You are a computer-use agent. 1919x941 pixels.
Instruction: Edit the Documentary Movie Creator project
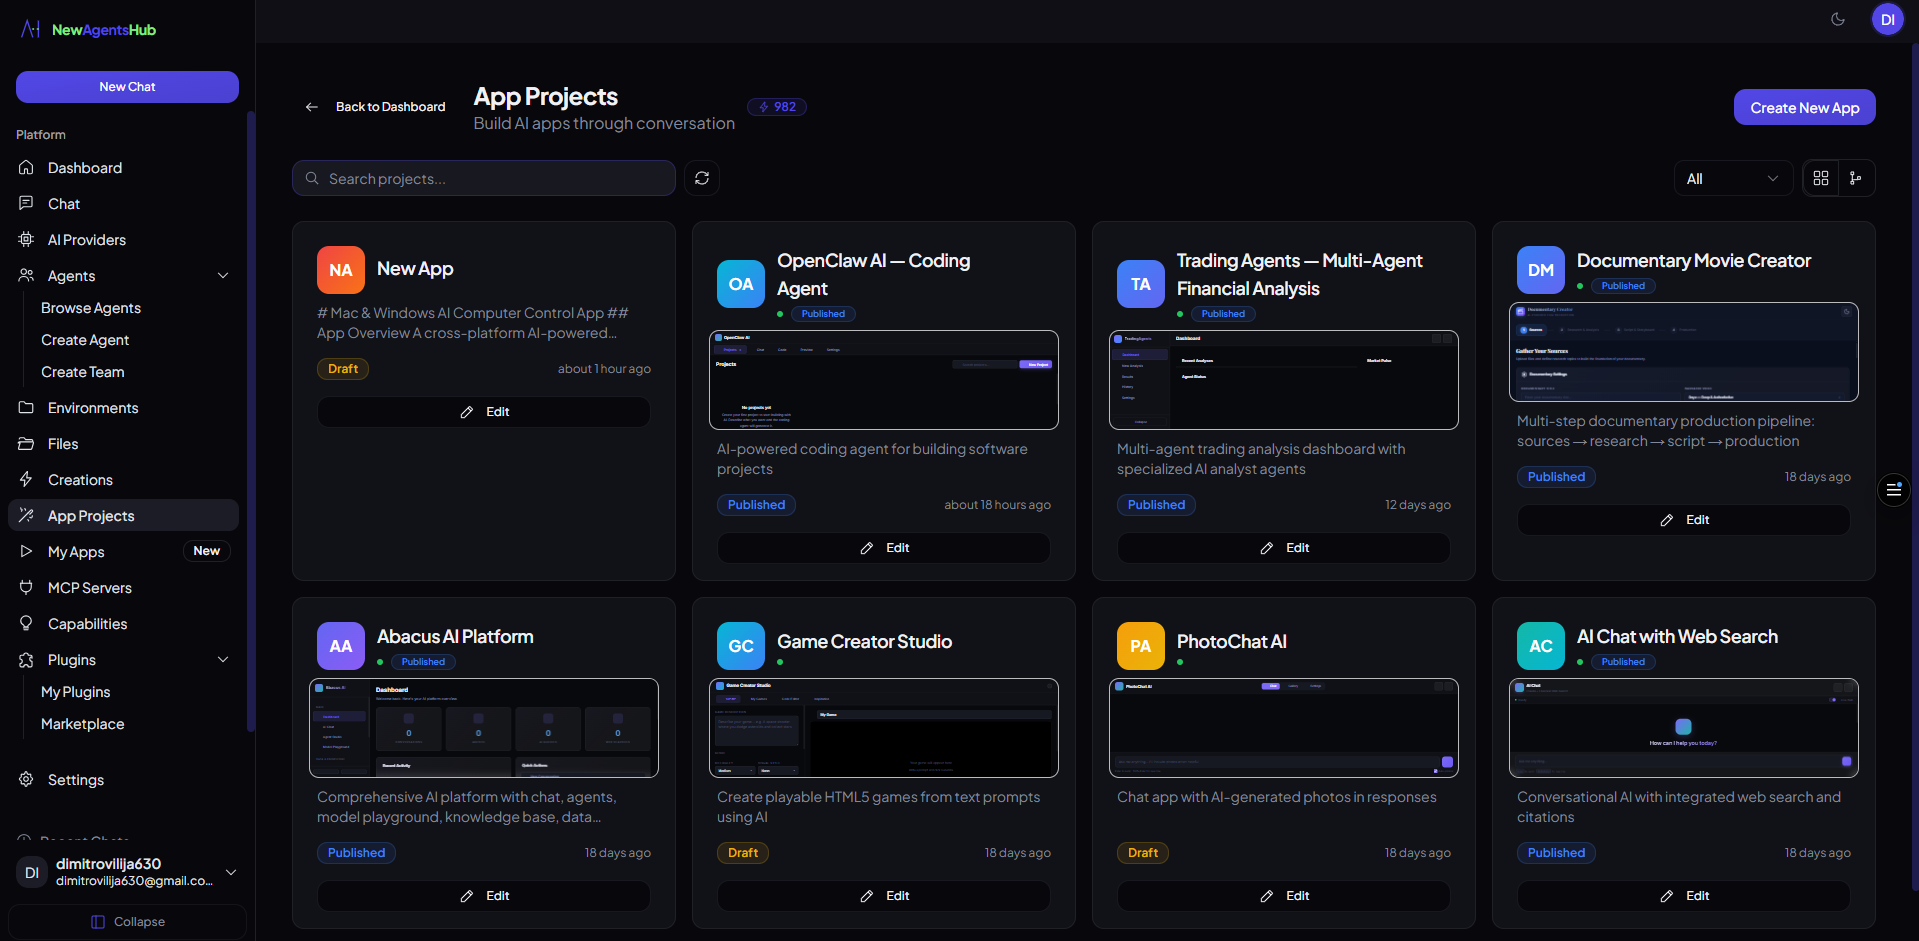pyautogui.click(x=1684, y=520)
